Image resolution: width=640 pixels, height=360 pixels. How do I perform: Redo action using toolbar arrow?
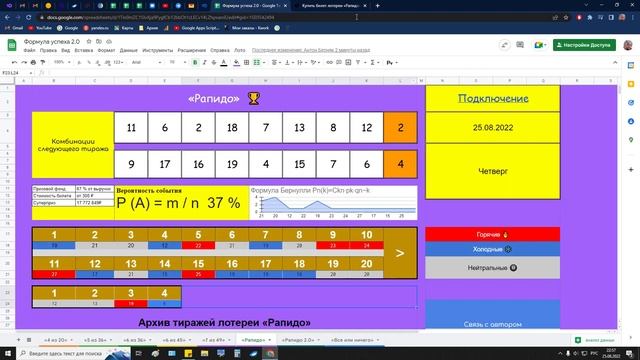(x=24, y=62)
